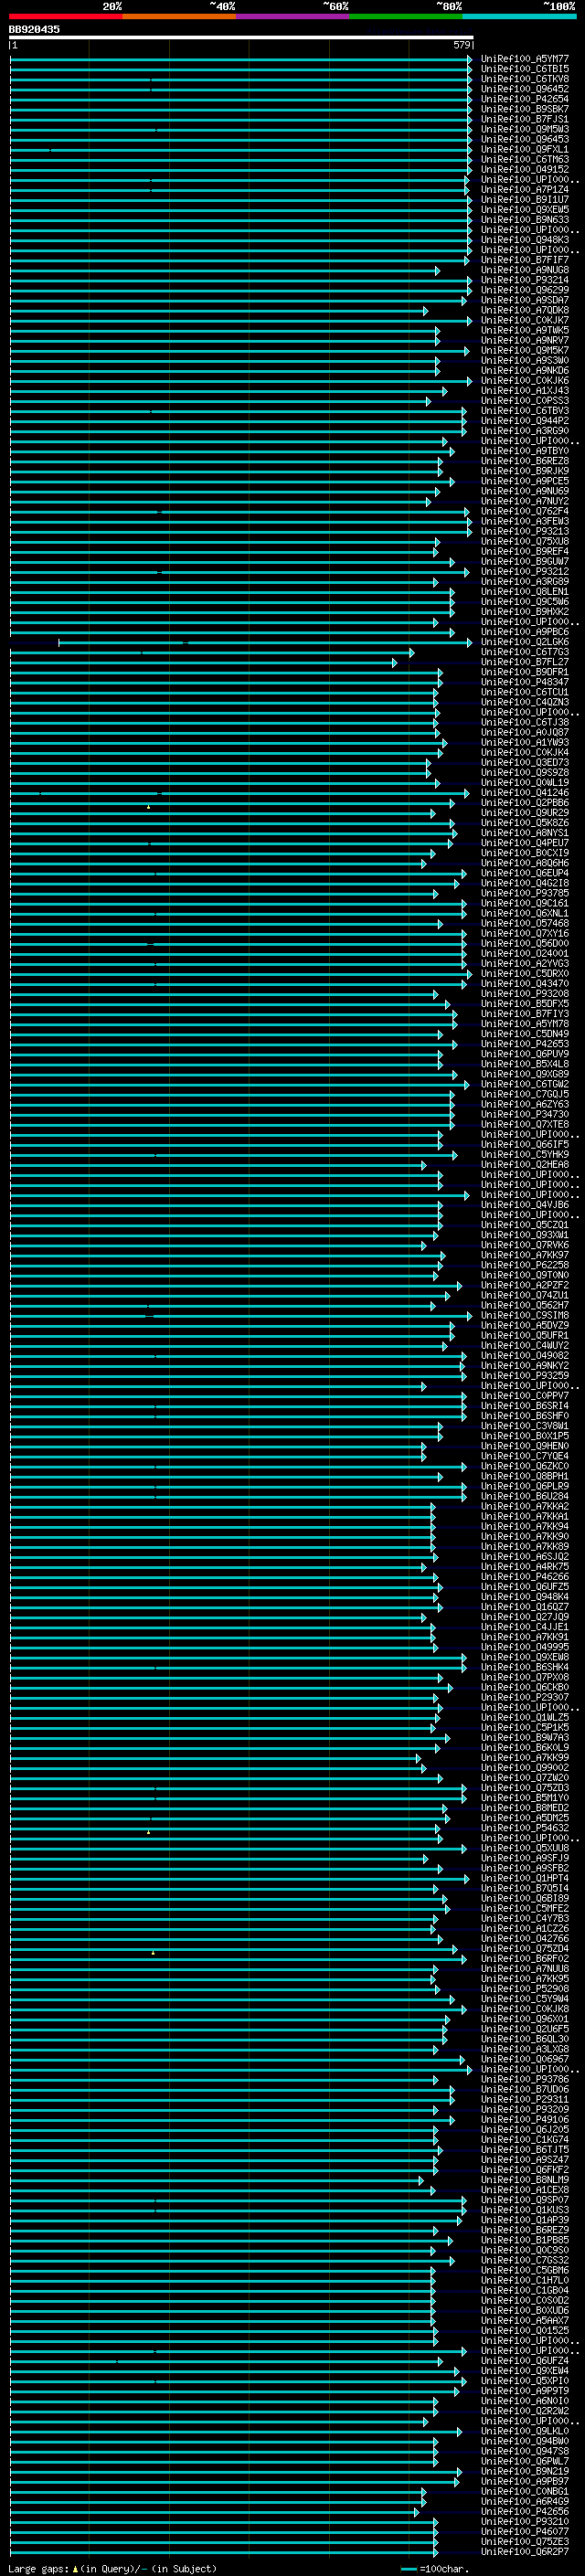The image size is (585, 2576).
Task: Select hit UniRef100_P93210
Action: 525,2521
